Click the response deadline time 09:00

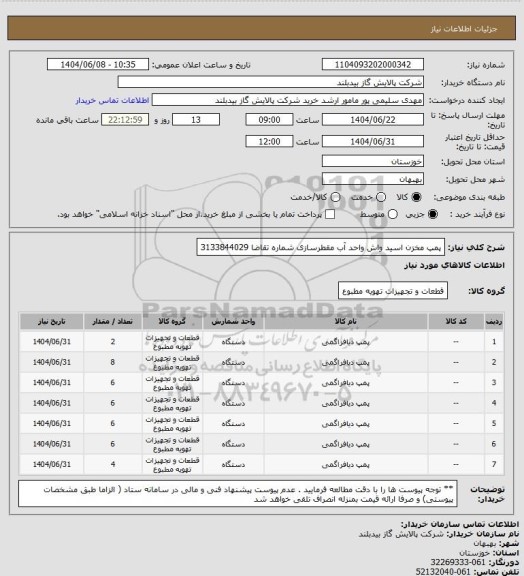click(x=269, y=120)
